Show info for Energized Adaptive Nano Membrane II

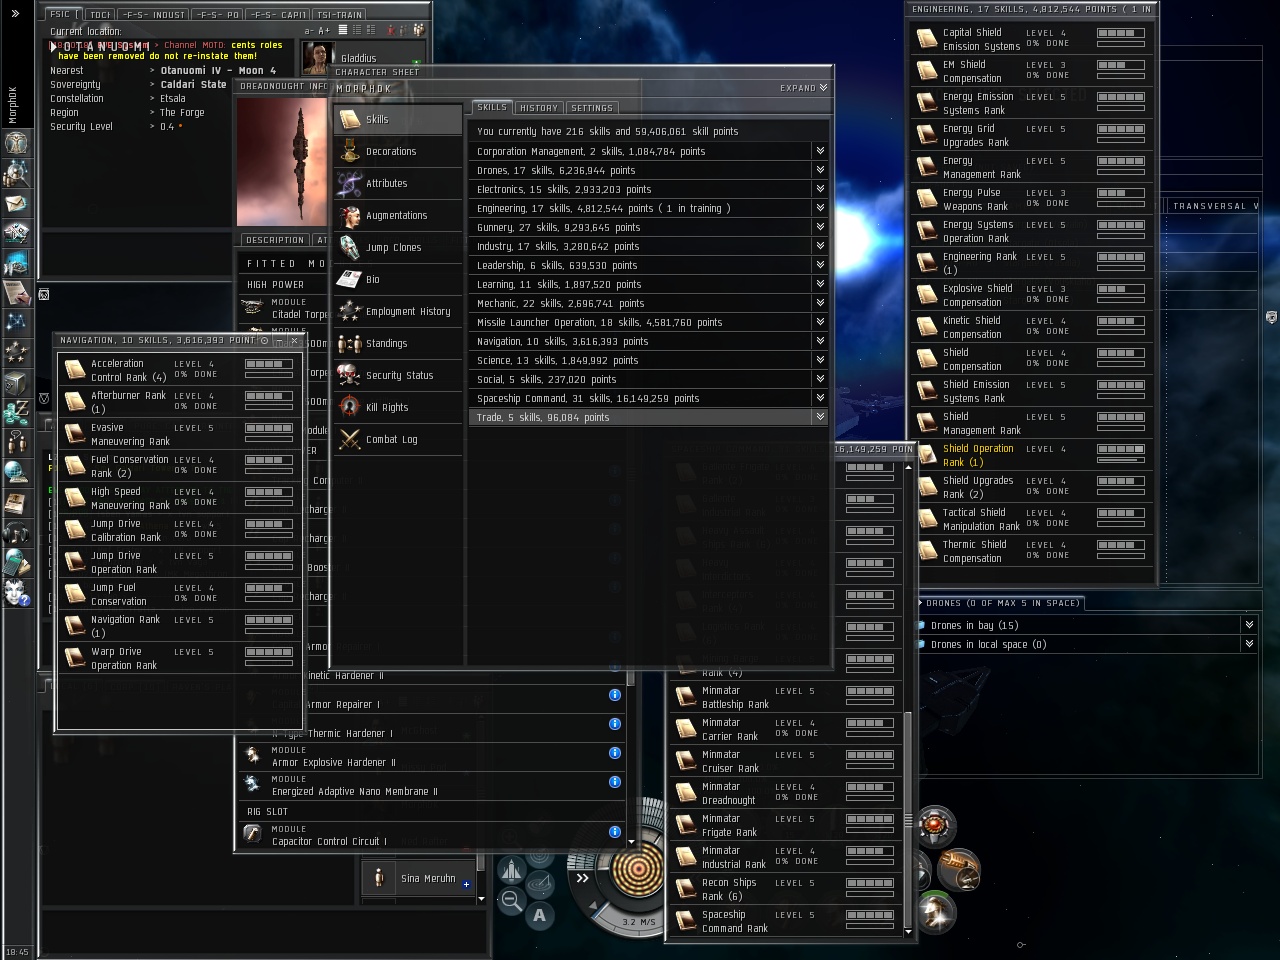pos(615,782)
